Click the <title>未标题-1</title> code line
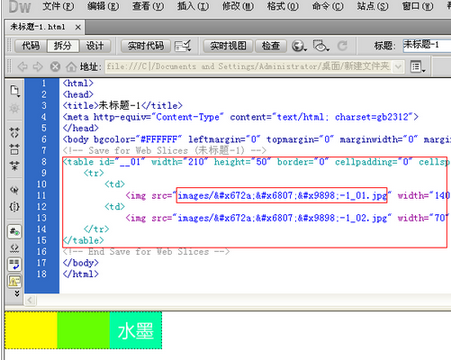The width and height of the screenshot is (451, 360). point(122,106)
